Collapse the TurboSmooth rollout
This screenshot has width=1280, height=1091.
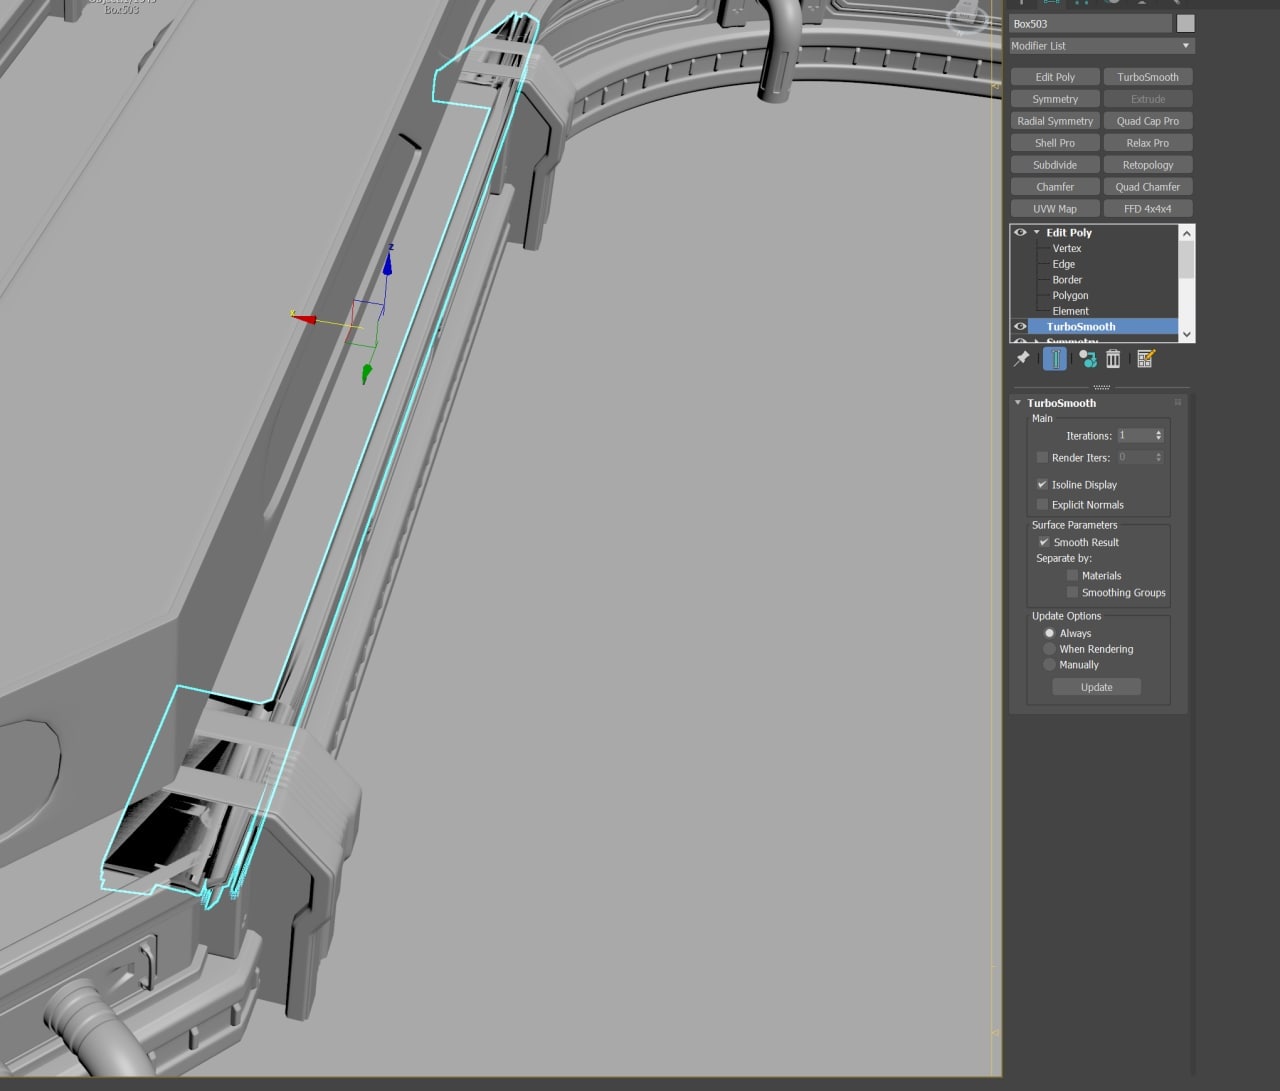[1018, 403]
